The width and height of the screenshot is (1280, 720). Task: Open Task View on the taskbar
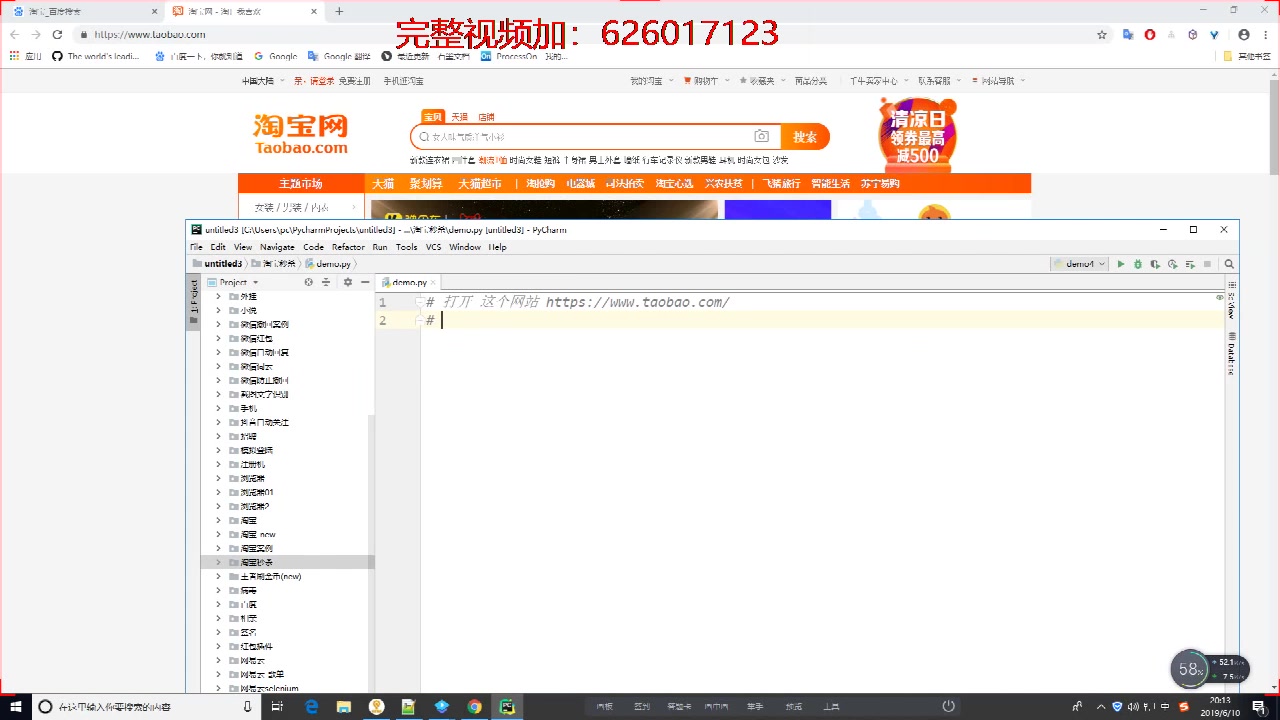pyautogui.click(x=278, y=706)
